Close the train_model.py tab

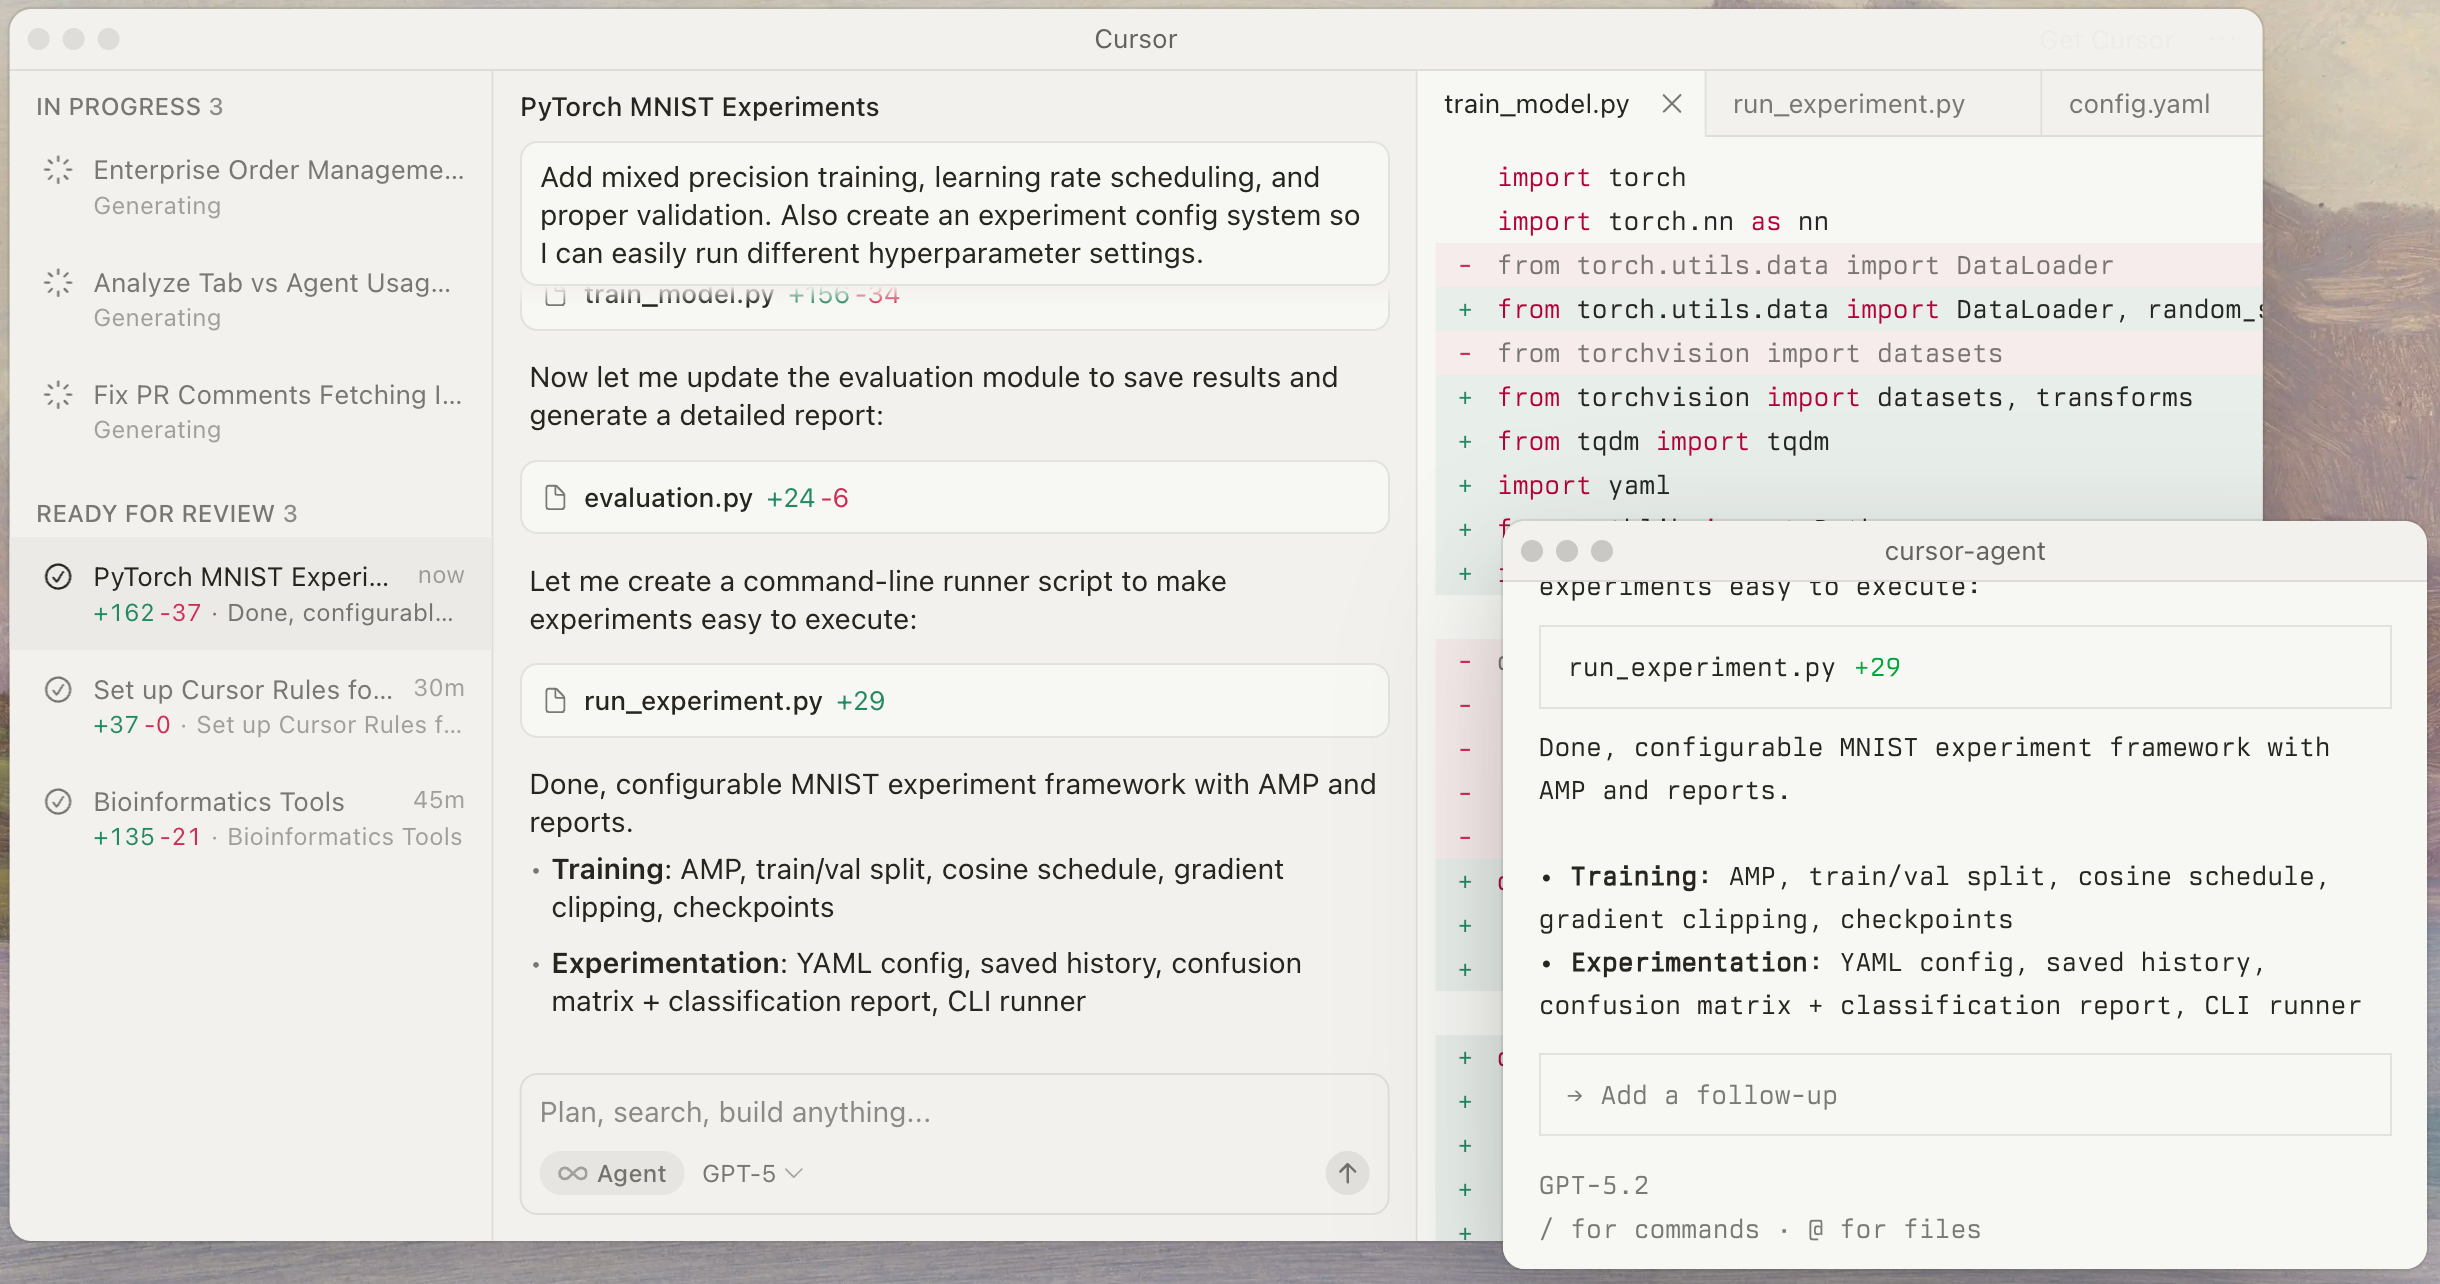[1671, 104]
